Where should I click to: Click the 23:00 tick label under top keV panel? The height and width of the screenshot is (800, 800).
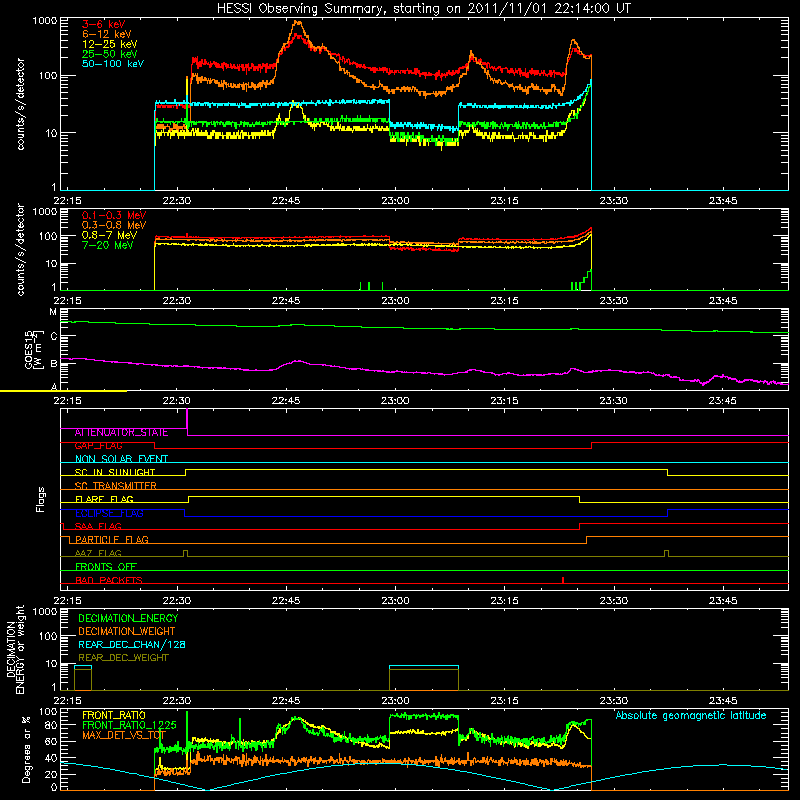pos(395,201)
